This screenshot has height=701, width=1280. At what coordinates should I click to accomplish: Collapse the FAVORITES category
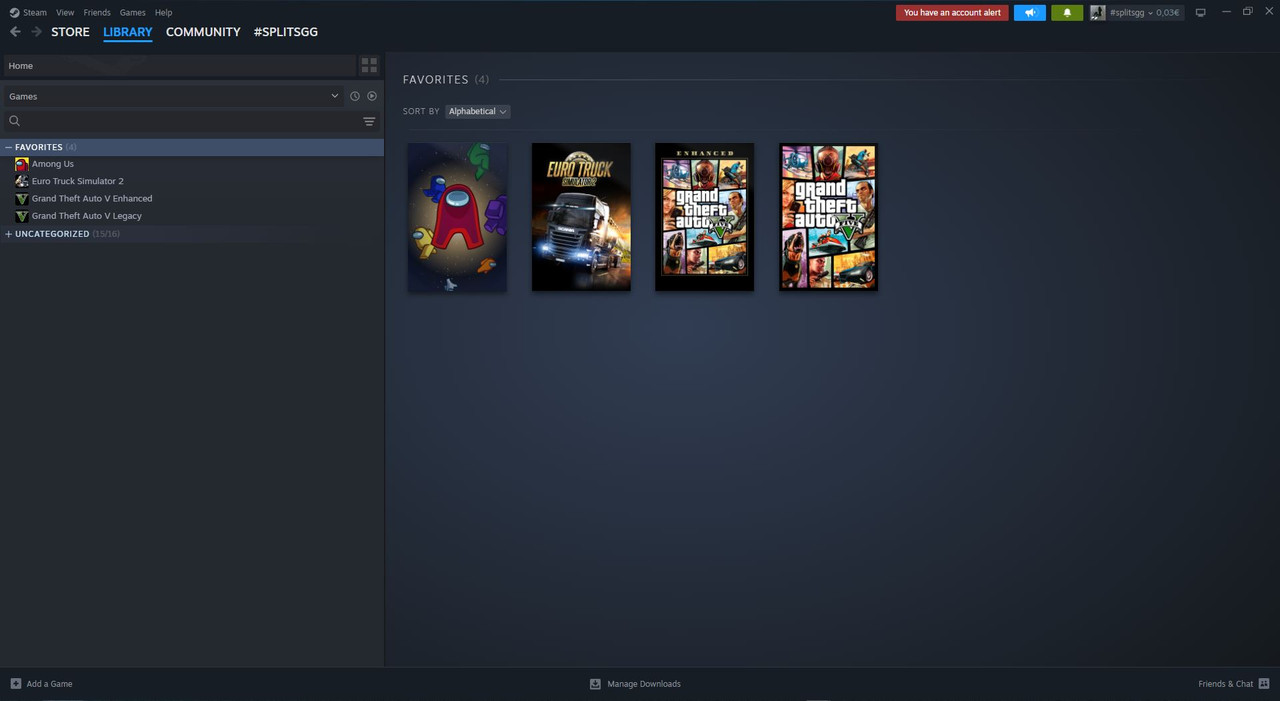9,147
